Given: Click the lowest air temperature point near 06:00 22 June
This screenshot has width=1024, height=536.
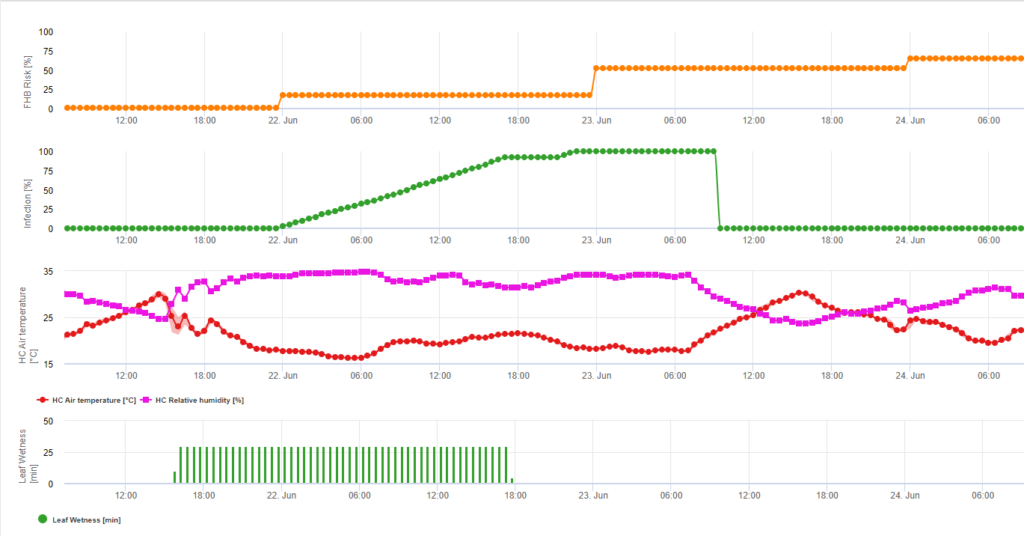Looking at the screenshot, I should coord(355,357).
